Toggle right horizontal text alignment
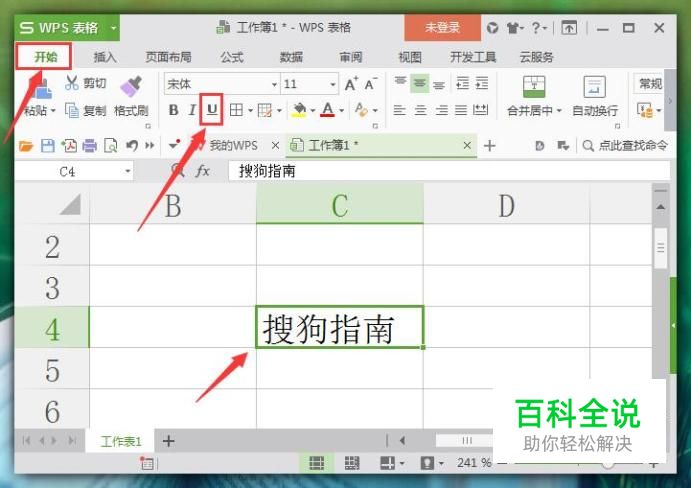 coord(441,110)
